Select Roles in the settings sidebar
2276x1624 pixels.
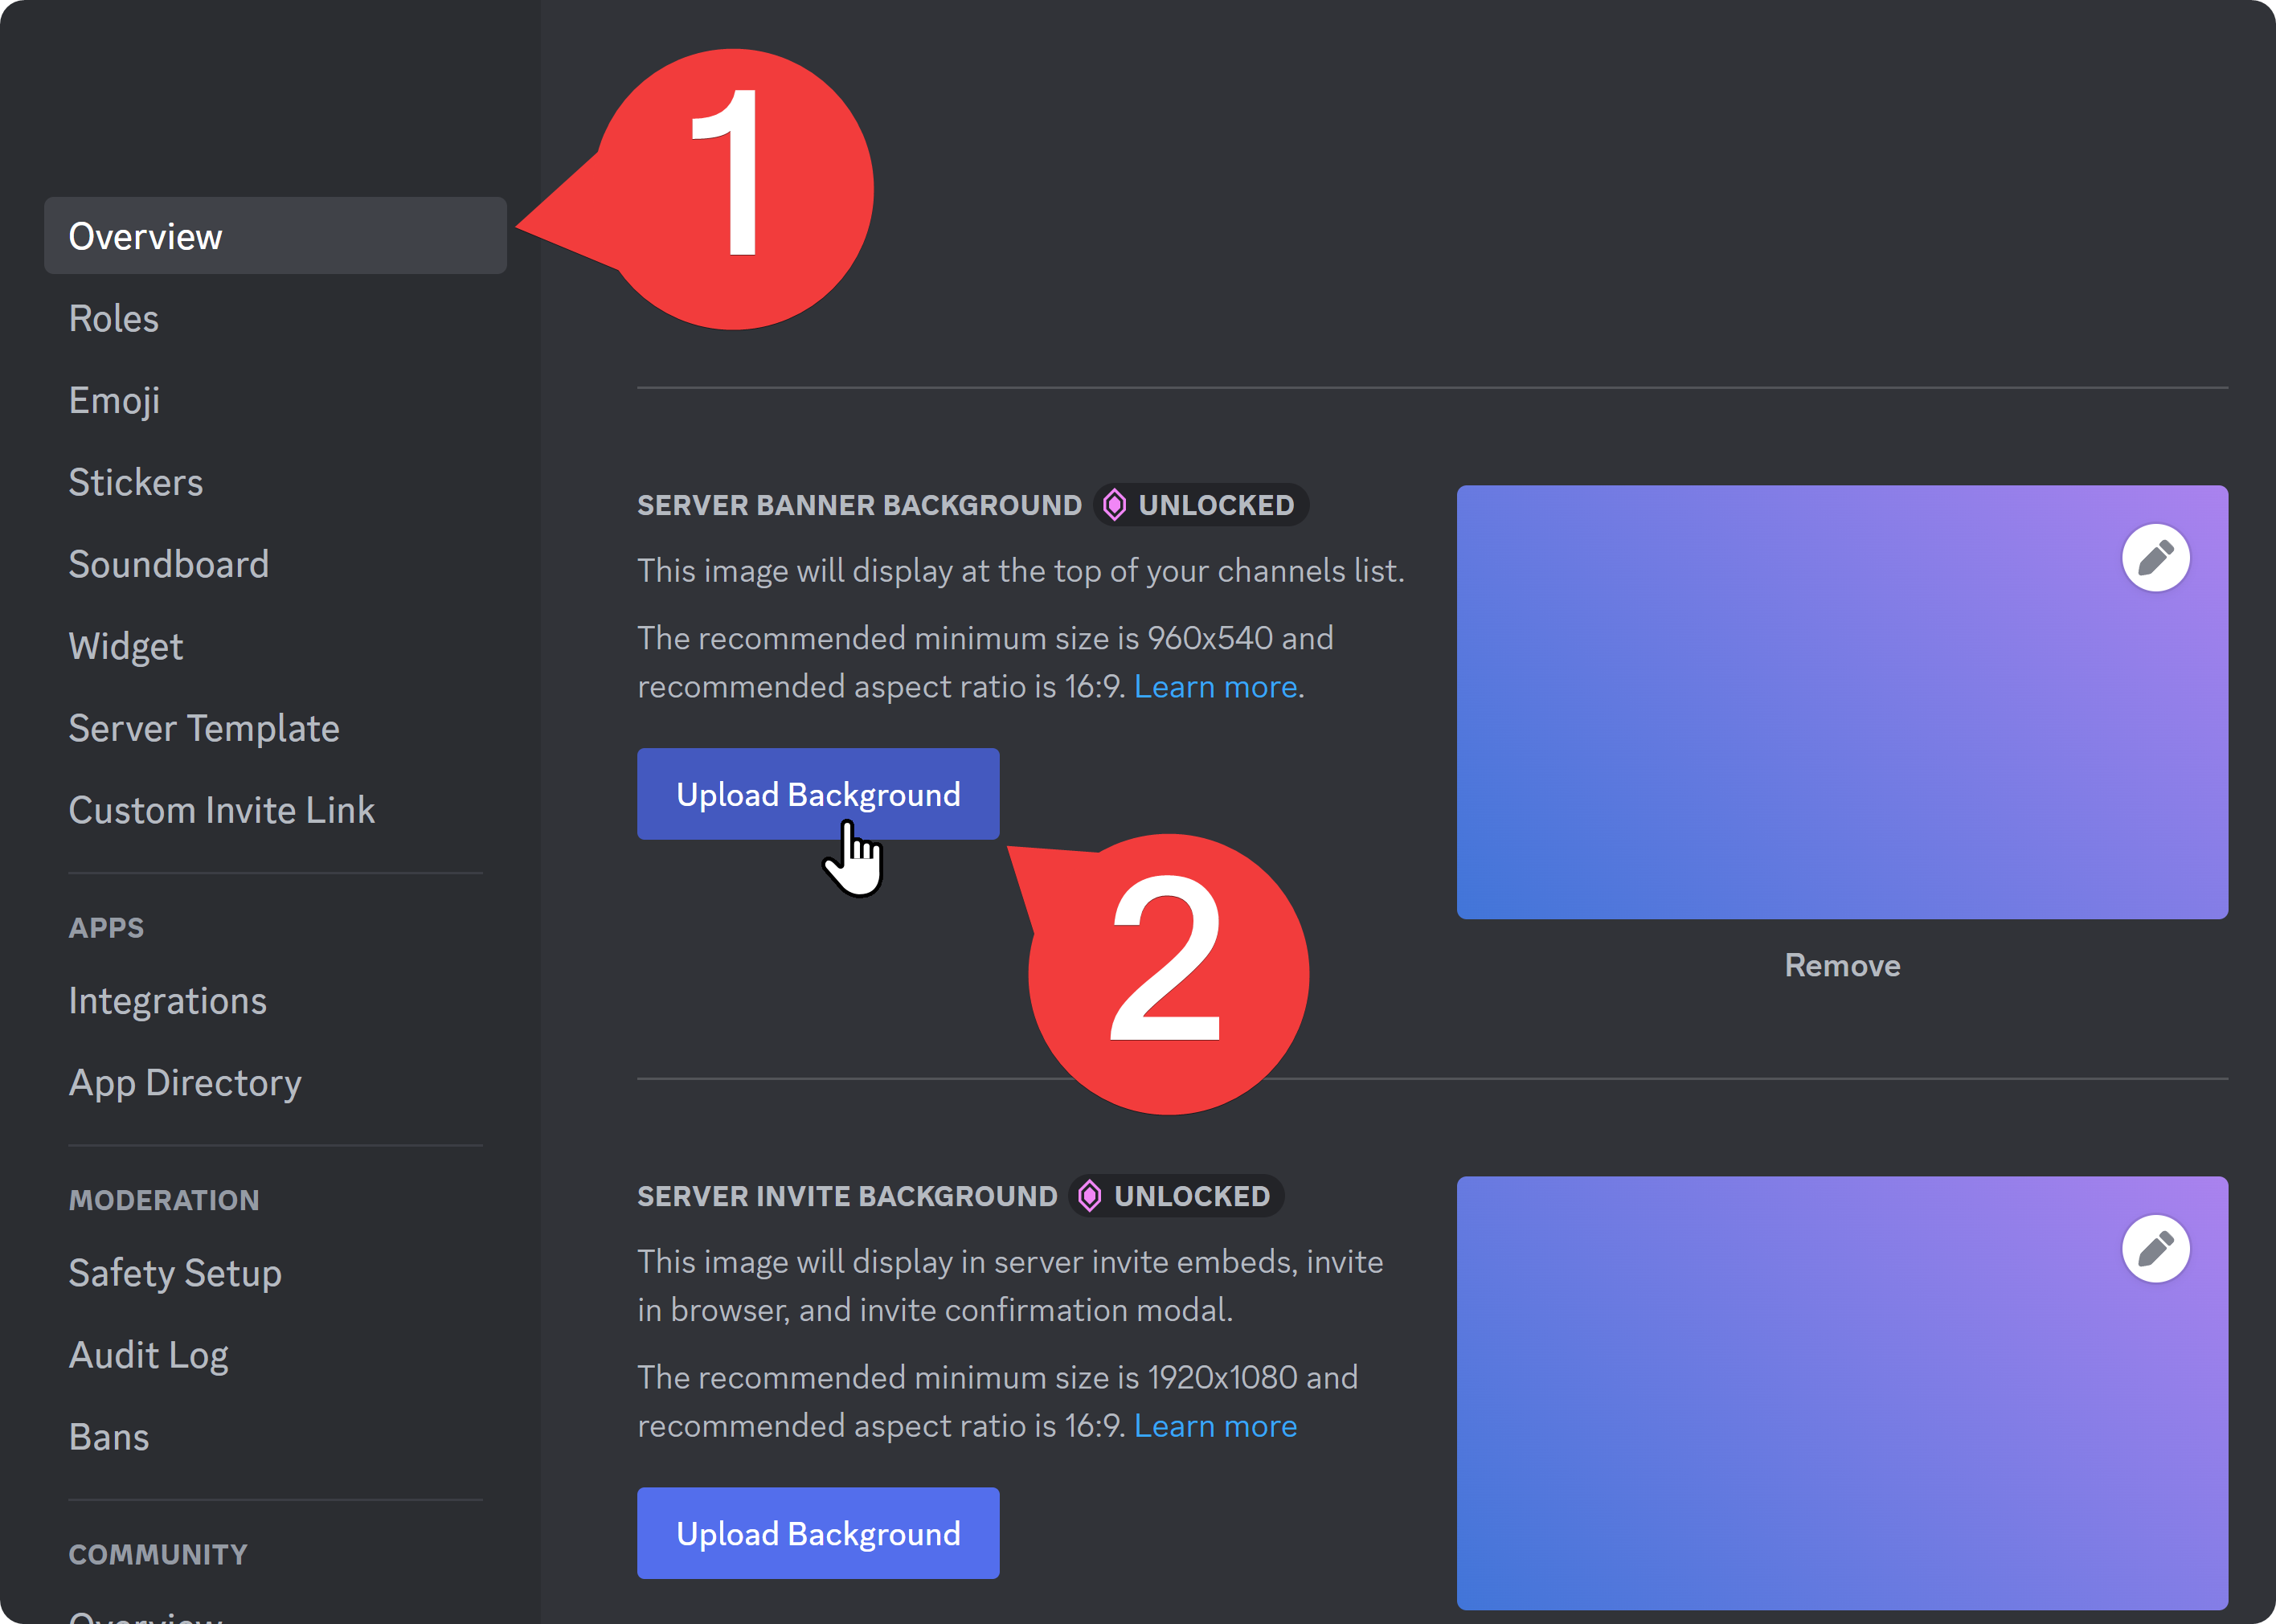tap(113, 318)
